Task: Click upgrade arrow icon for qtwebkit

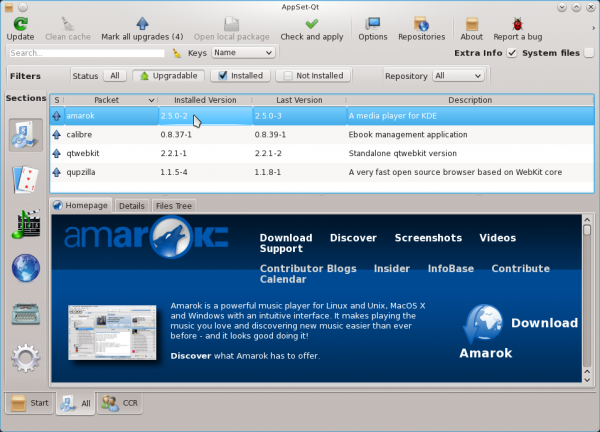Action: (x=57, y=153)
